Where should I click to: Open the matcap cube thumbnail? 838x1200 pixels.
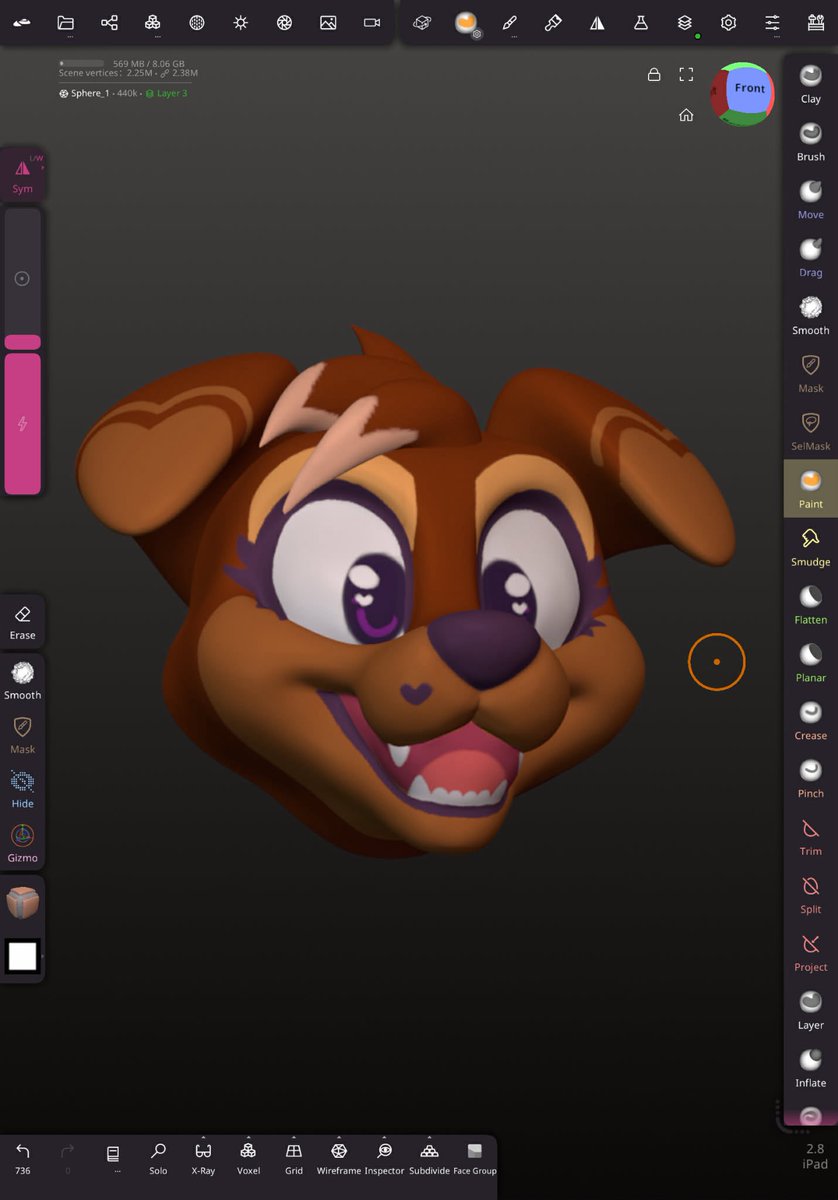pos(22,902)
